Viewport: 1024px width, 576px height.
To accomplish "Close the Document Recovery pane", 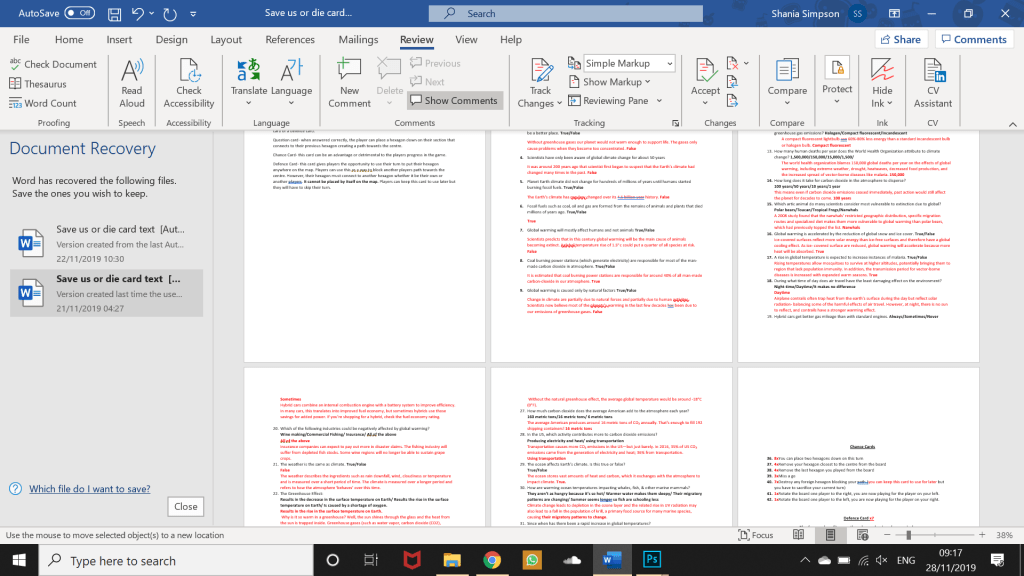I will click(186, 507).
